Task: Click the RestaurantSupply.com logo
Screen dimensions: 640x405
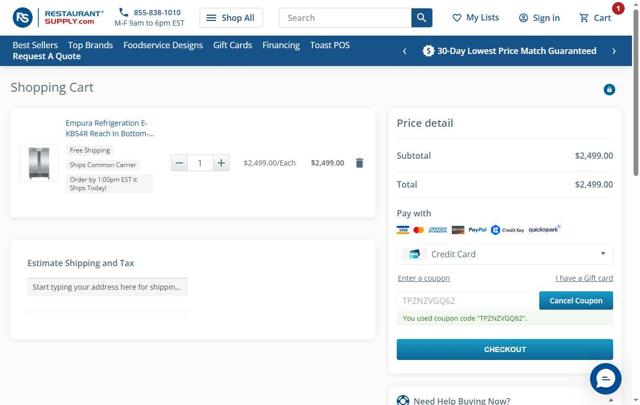Action: pyautogui.click(x=58, y=18)
